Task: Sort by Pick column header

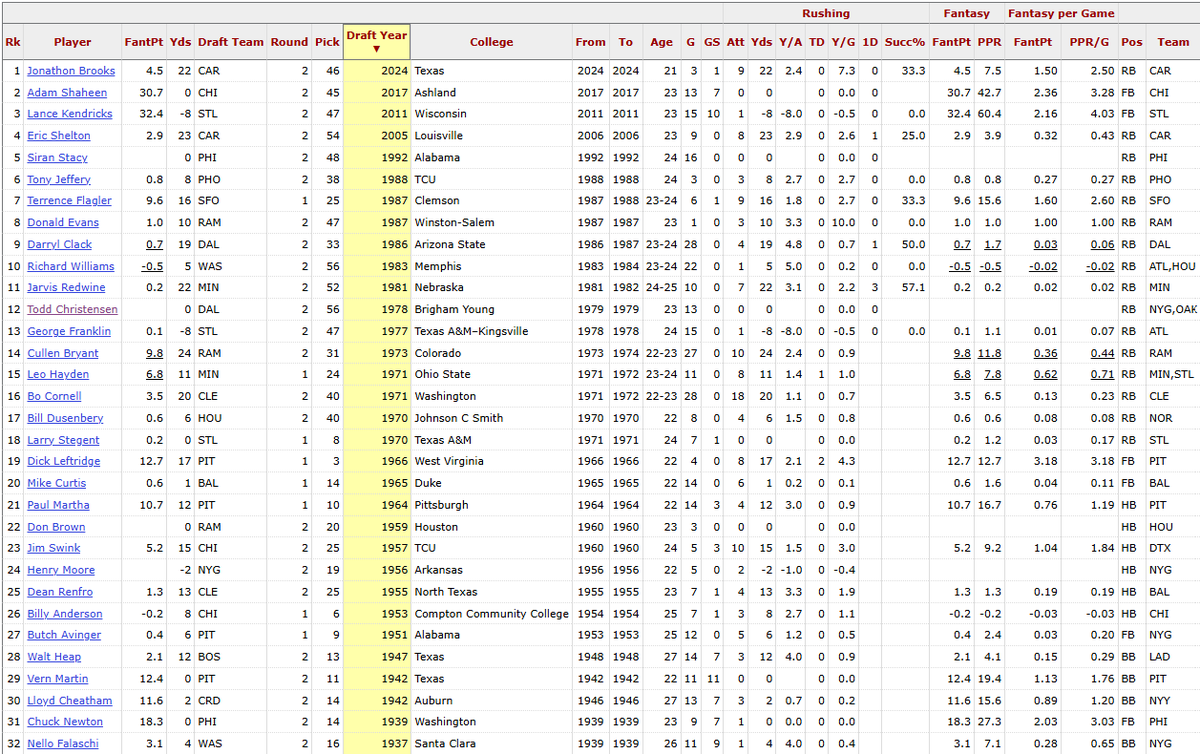Action: pyautogui.click(x=326, y=42)
